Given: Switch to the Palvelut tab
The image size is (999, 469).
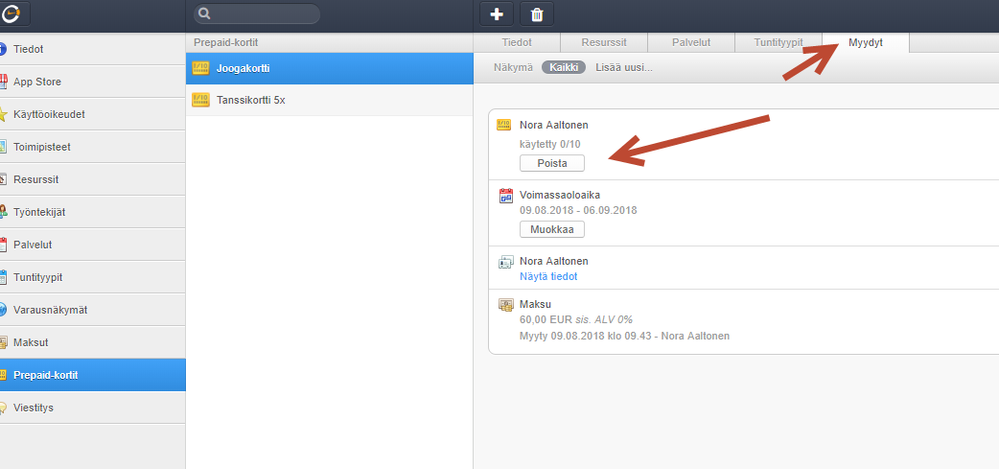Looking at the screenshot, I should pos(691,43).
